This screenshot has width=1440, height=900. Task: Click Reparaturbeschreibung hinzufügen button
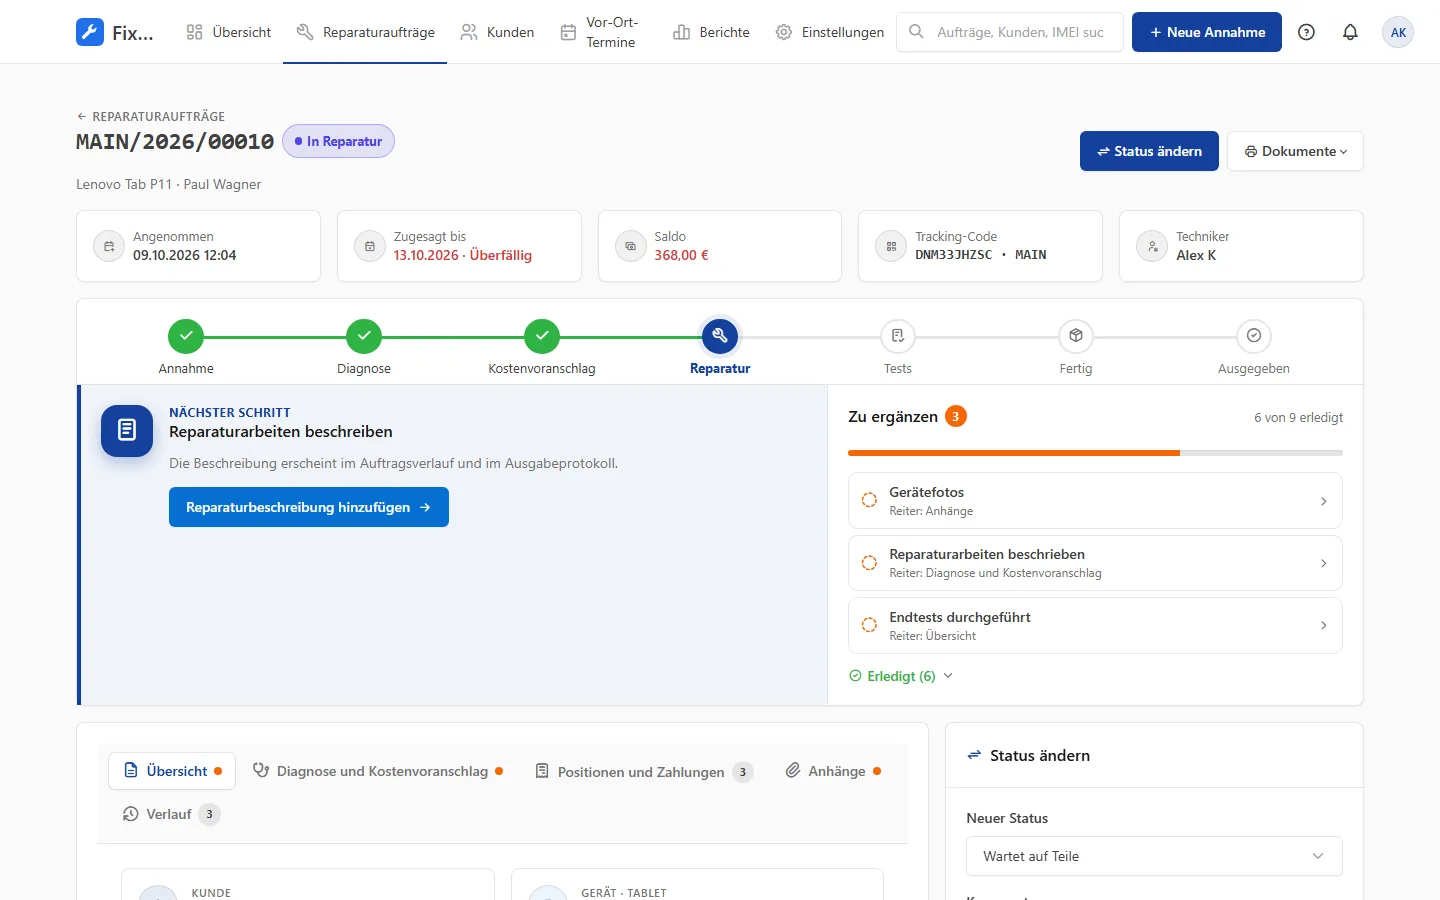pyautogui.click(x=309, y=507)
